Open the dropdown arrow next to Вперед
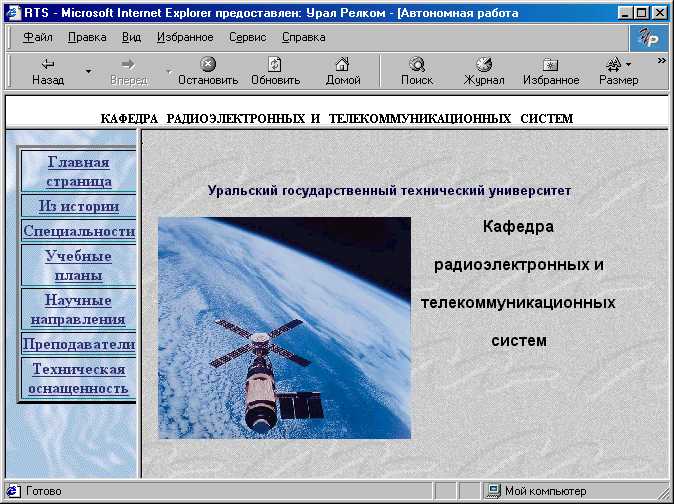The width and height of the screenshot is (674, 504). [168, 71]
